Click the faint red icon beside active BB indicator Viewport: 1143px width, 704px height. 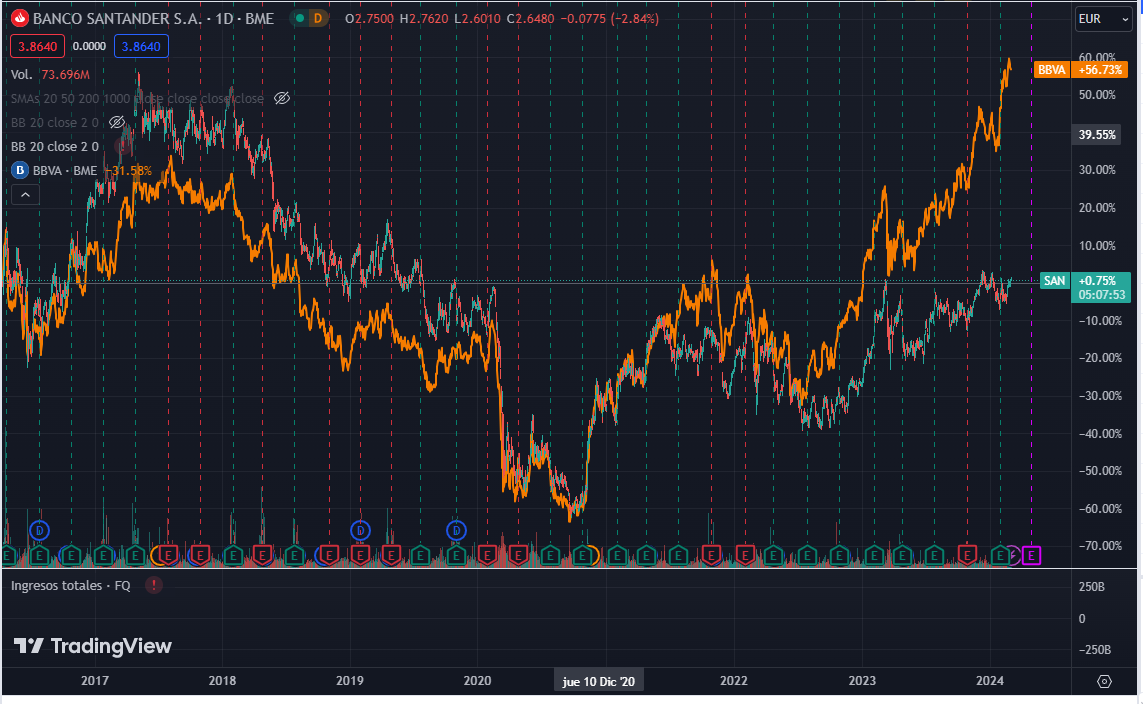click(x=124, y=146)
